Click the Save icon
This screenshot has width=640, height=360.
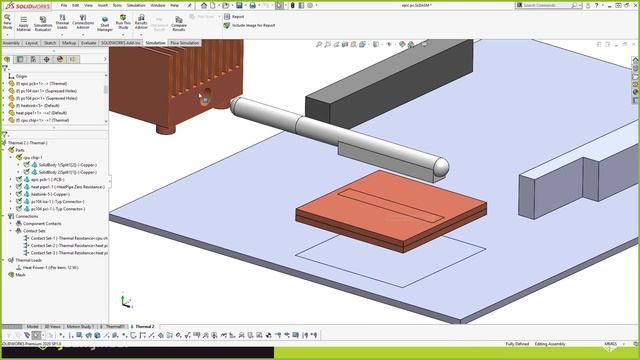pos(239,5)
